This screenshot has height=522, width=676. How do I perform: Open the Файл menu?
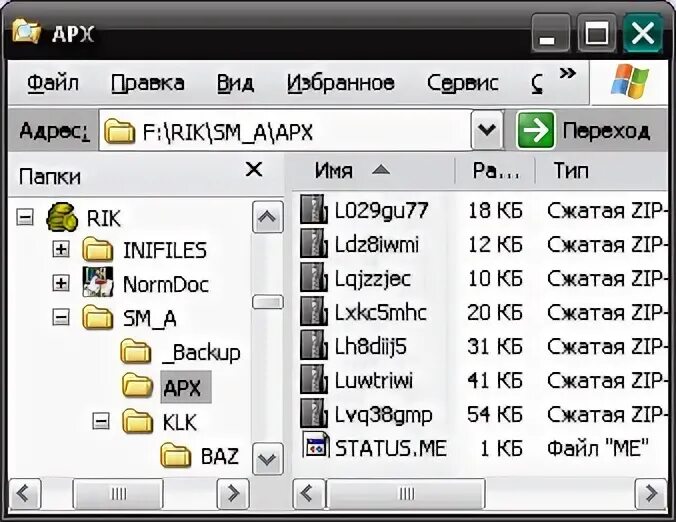pyautogui.click(x=53, y=83)
